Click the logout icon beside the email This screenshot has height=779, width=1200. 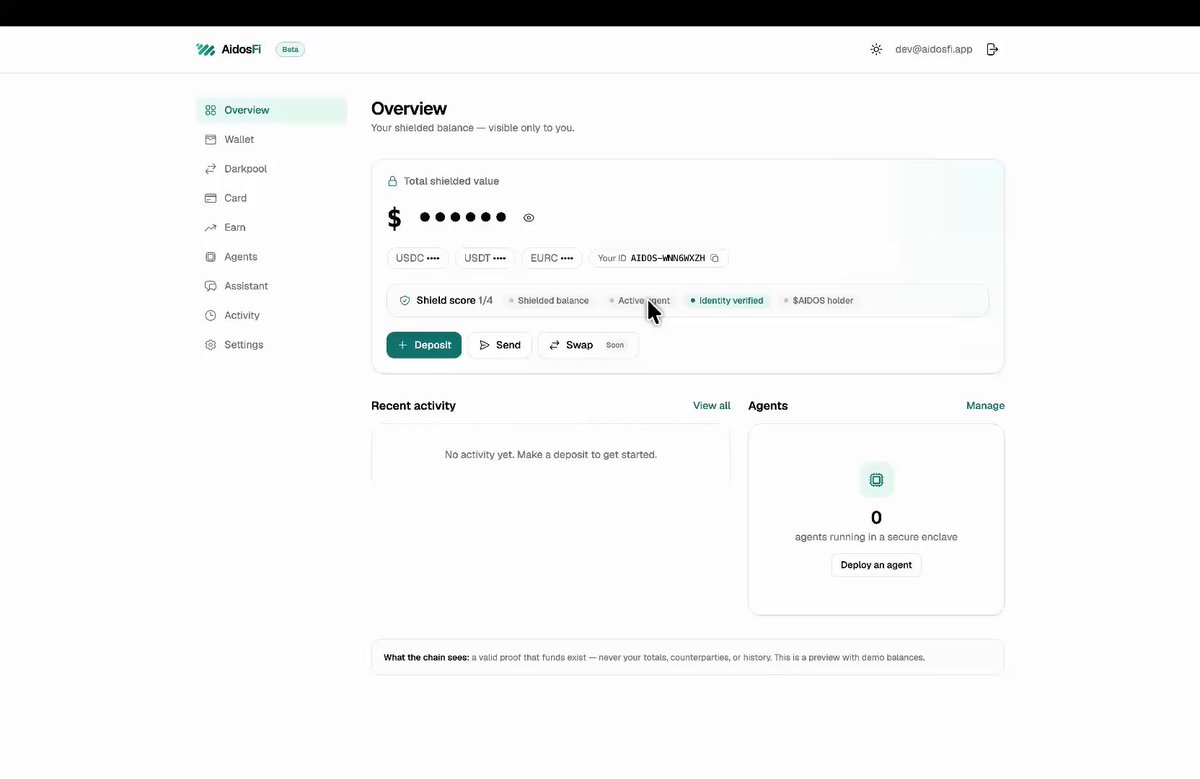992,49
